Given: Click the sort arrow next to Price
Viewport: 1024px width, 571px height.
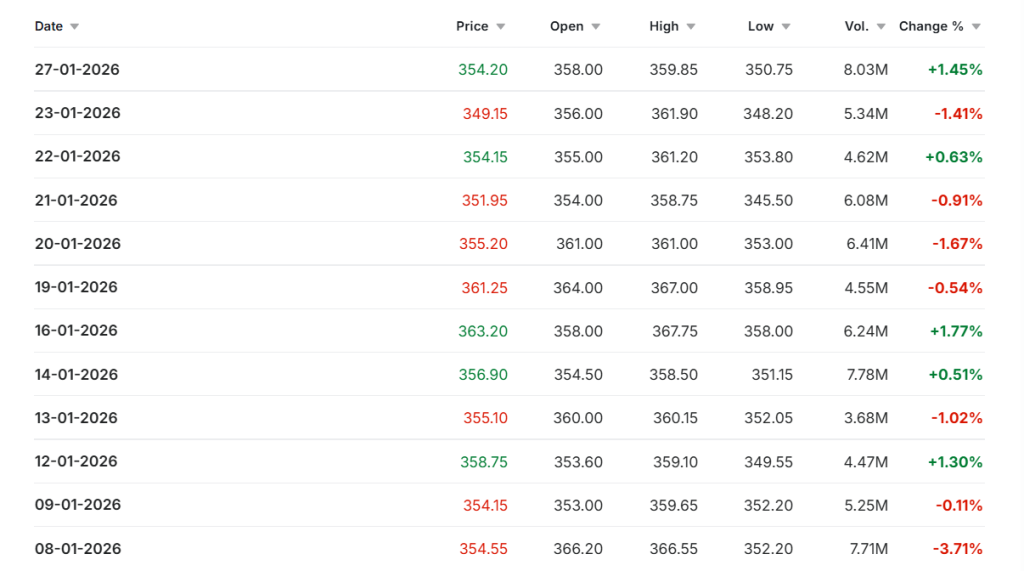Looking at the screenshot, I should pos(501,27).
